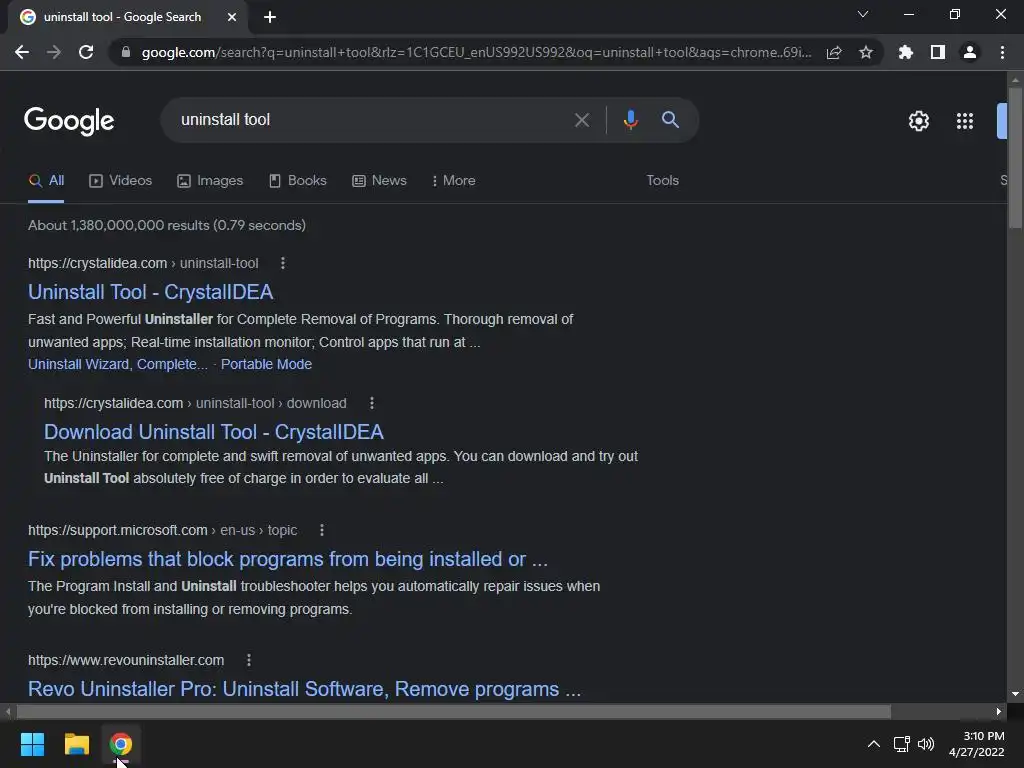1024x768 pixels.
Task: Click the 'https://crystalidea.com › uninstall-tool' breadcrumb
Action: tap(143, 263)
